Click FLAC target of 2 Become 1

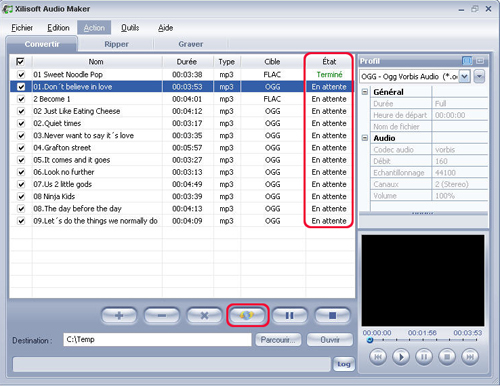point(272,99)
